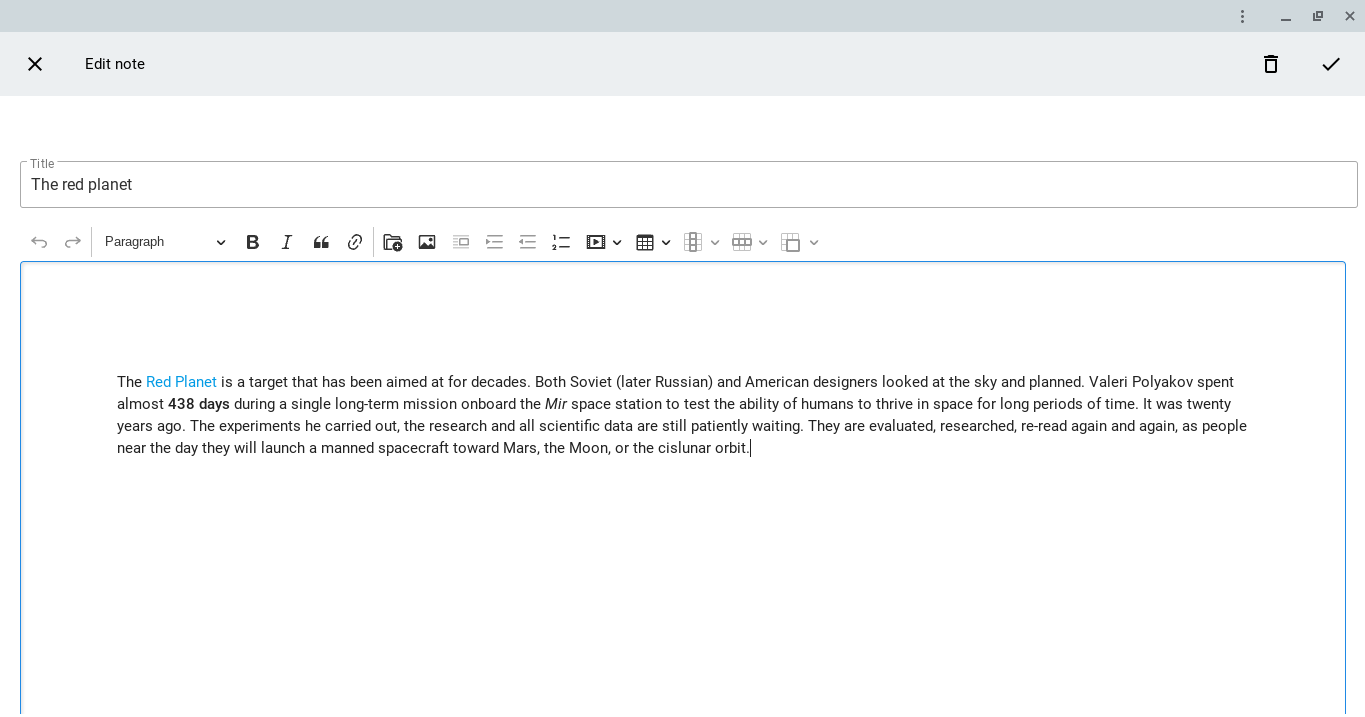Viewport: 1365px width, 717px height.
Task: Close the Edit note screen with X
Action: pyautogui.click(x=35, y=64)
